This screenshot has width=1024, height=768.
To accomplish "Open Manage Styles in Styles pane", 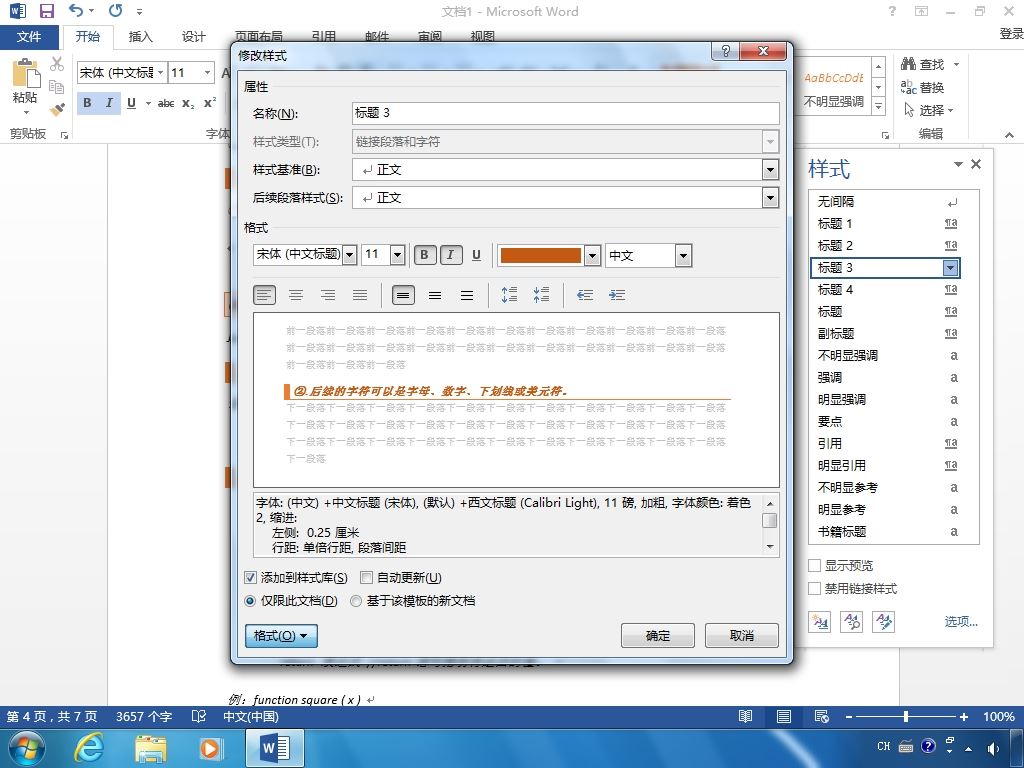I will [x=884, y=622].
